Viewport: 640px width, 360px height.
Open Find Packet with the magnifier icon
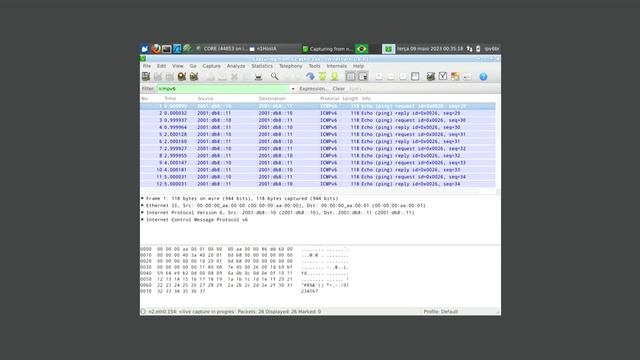[274, 76]
